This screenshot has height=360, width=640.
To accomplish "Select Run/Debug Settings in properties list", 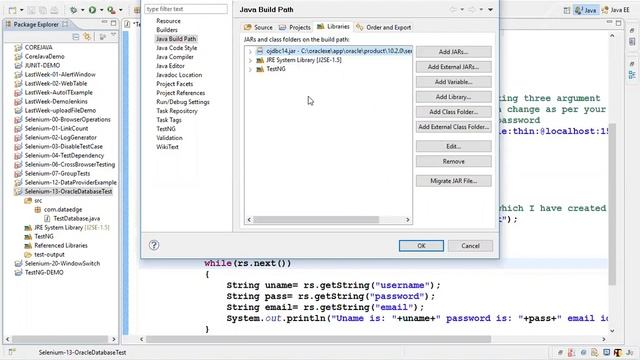I will tap(182, 102).
